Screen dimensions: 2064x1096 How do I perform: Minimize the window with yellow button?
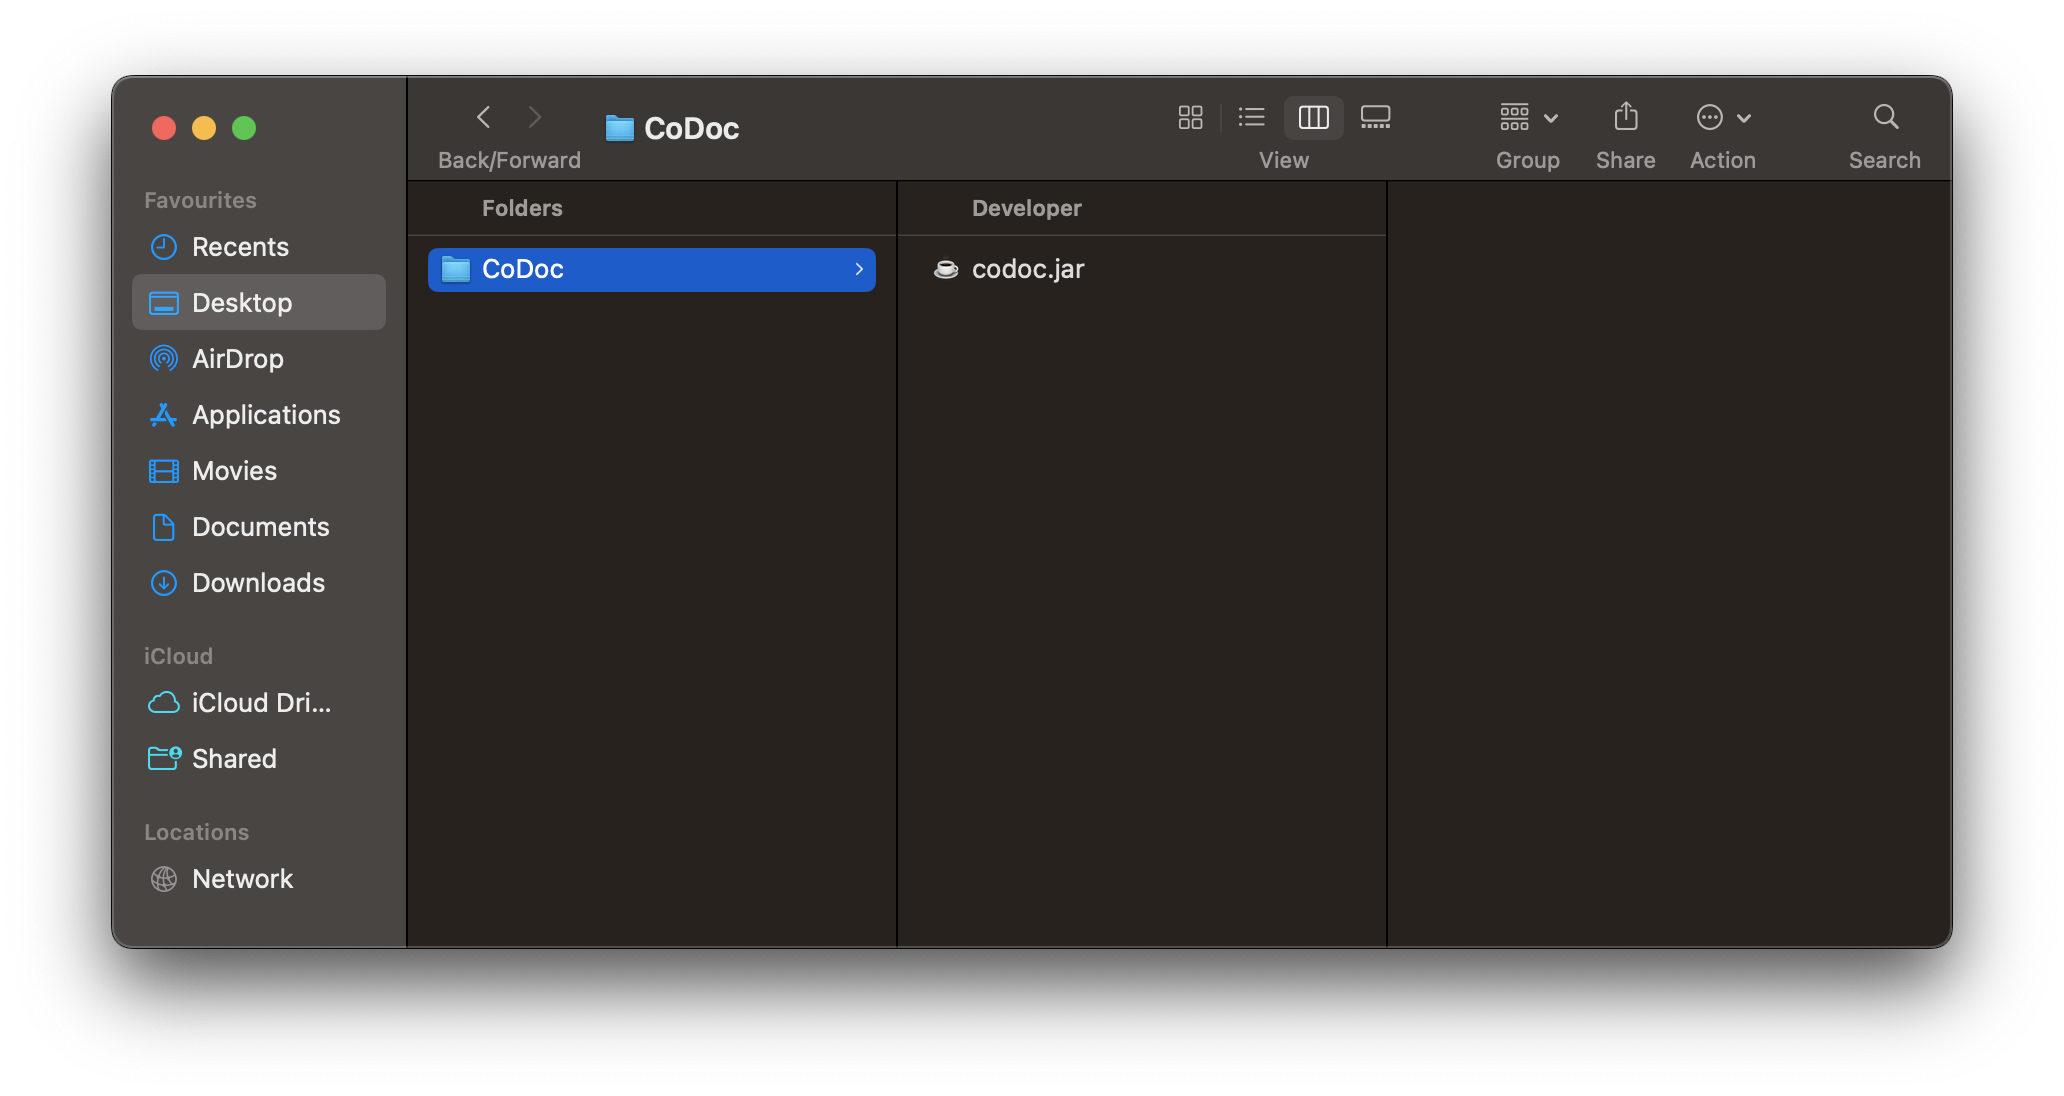(x=204, y=128)
